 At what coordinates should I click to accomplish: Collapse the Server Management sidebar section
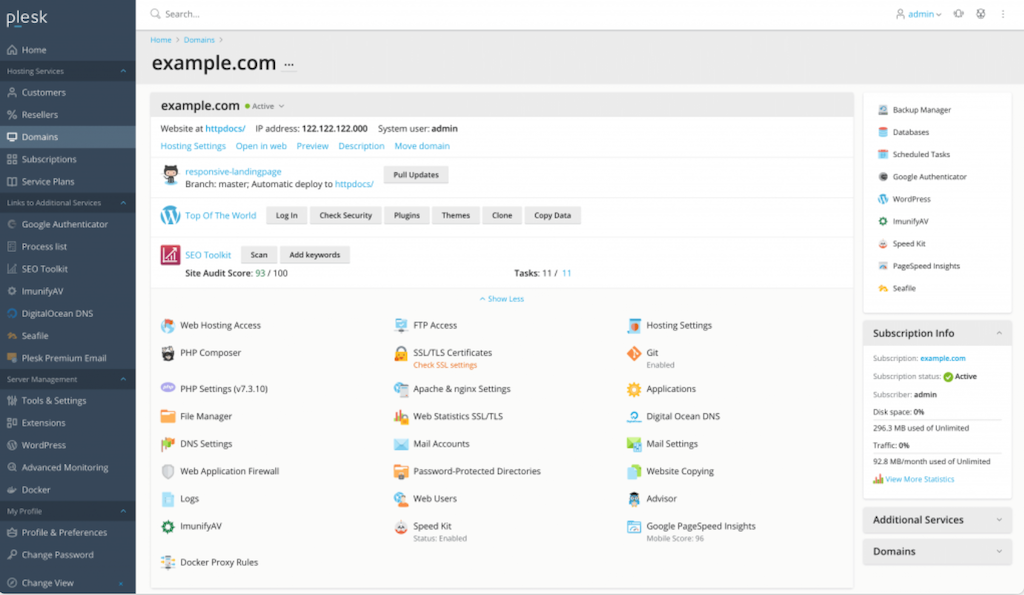coord(123,379)
